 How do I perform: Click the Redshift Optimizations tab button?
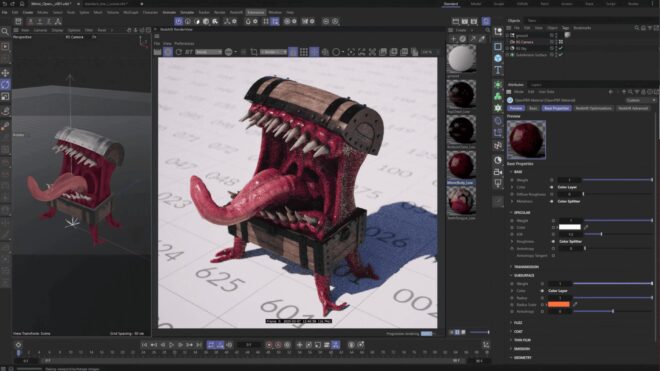593,108
